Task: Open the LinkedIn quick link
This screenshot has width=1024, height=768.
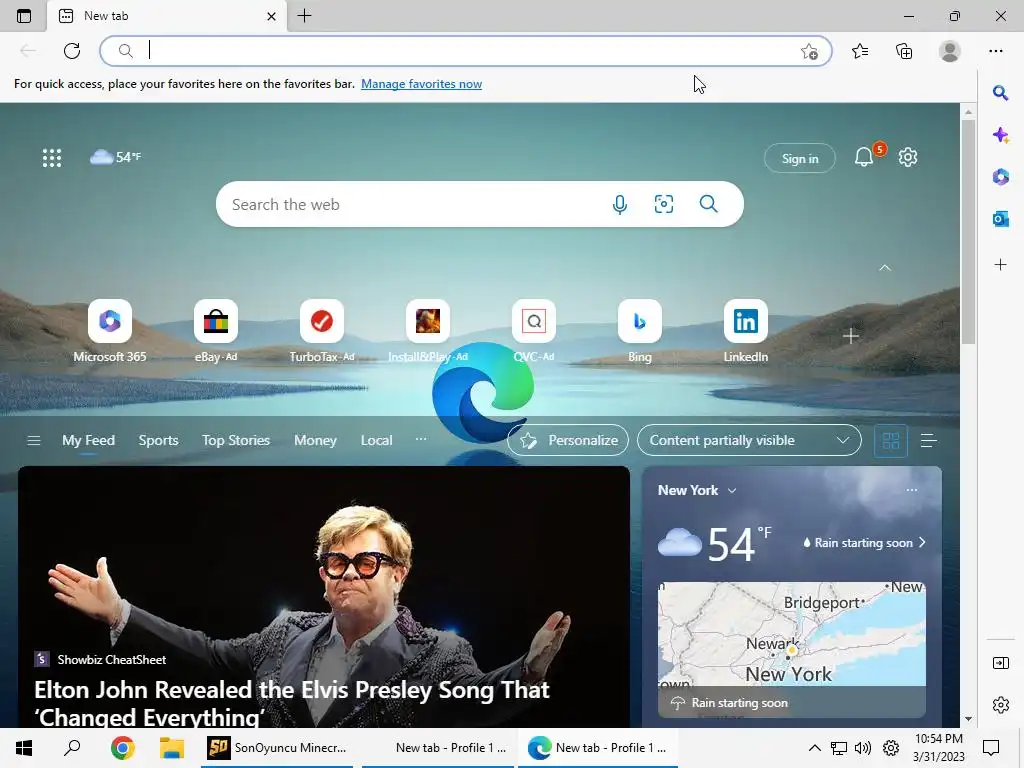Action: (746, 331)
